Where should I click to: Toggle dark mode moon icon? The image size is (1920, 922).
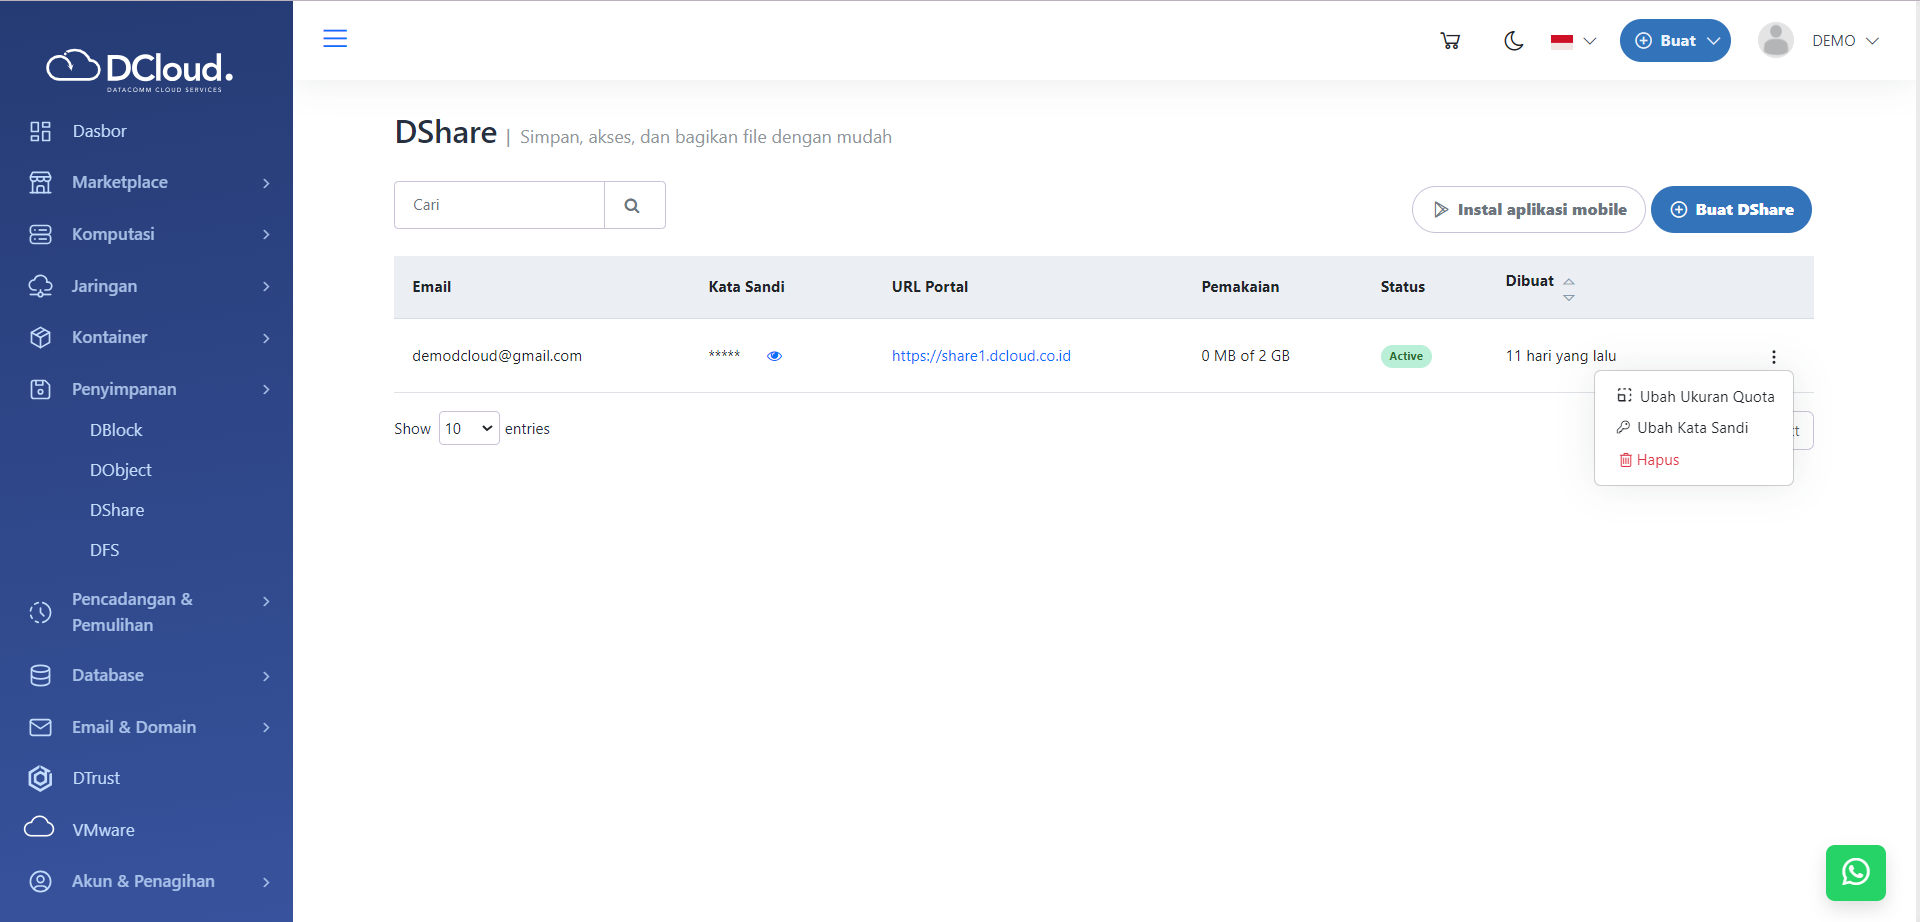[x=1513, y=41]
